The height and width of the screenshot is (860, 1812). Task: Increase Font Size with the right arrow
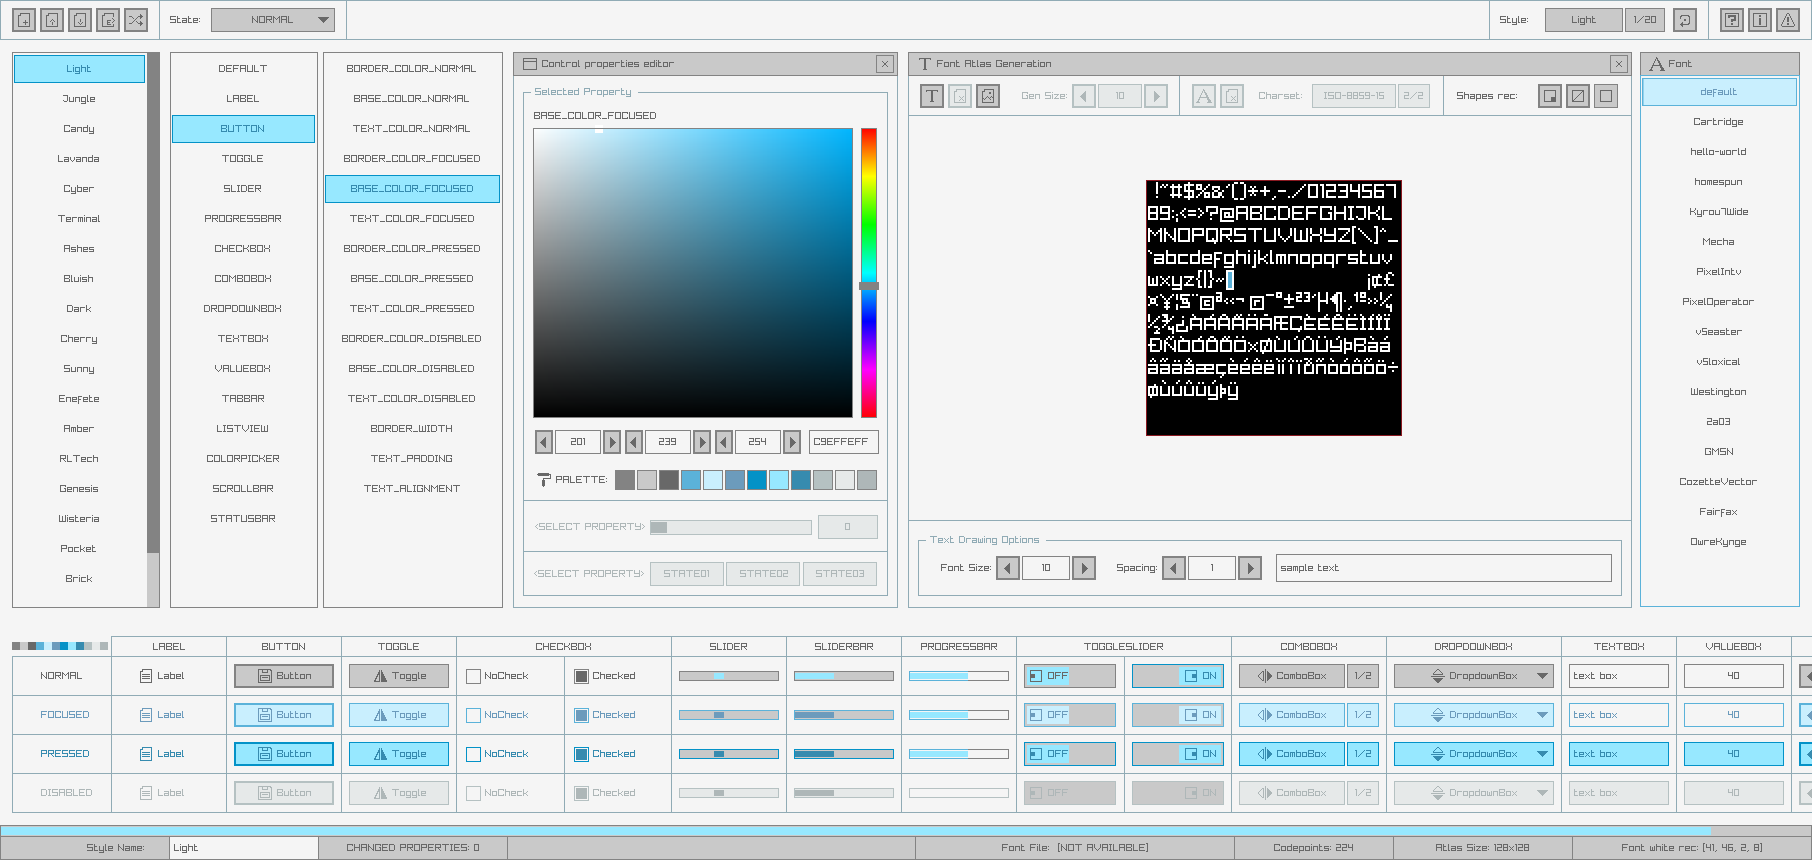[1084, 568]
